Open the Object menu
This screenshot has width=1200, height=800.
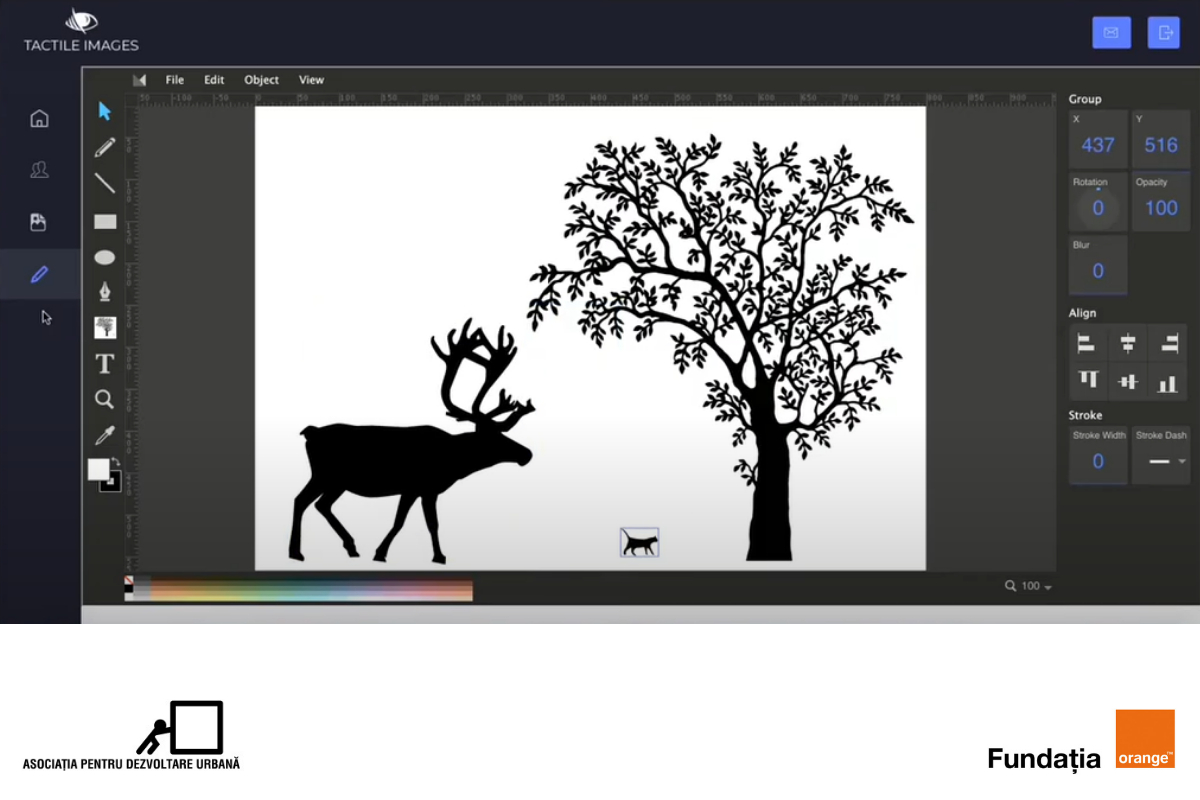pos(261,79)
